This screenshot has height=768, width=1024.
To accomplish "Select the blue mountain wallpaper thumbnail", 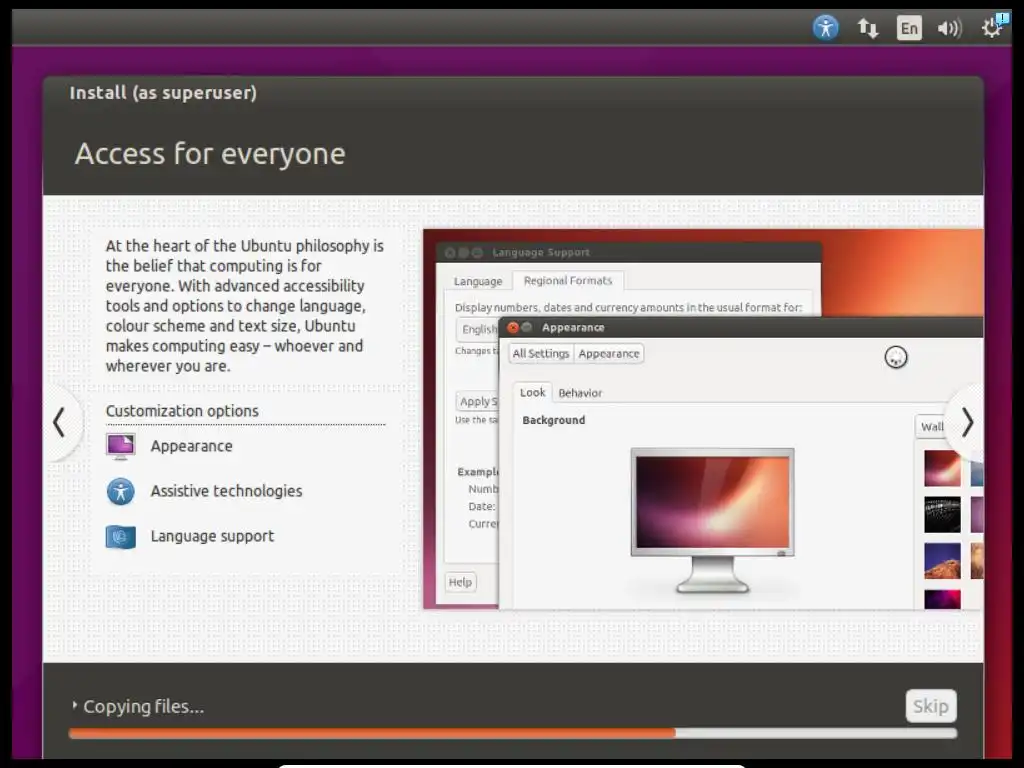I will coord(942,560).
